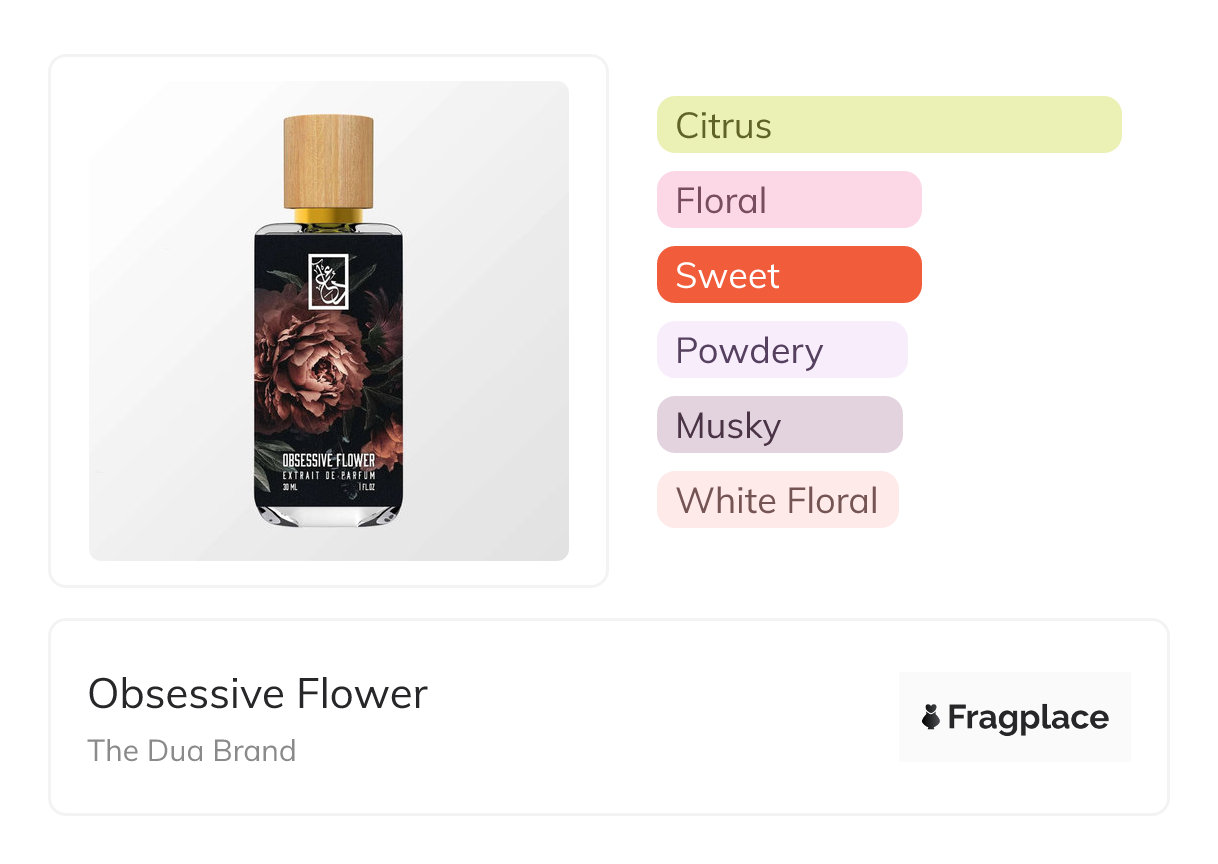Pick the Powdery accord tag
Image resolution: width=1218 pixels, height=864 pixels.
(x=781, y=350)
